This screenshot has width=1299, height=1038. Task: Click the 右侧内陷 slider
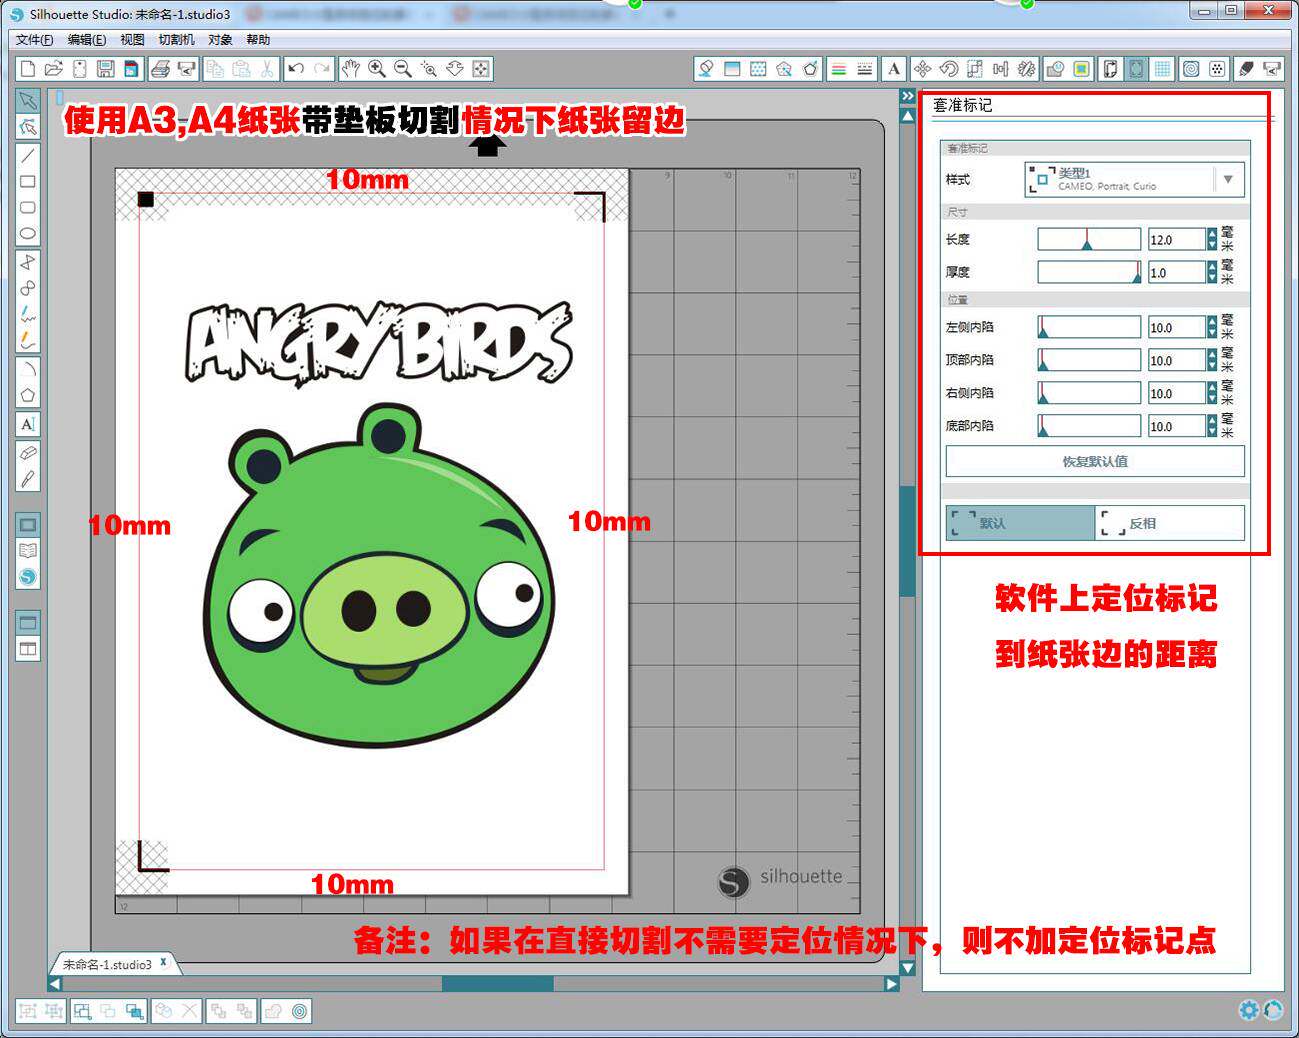1089,394
